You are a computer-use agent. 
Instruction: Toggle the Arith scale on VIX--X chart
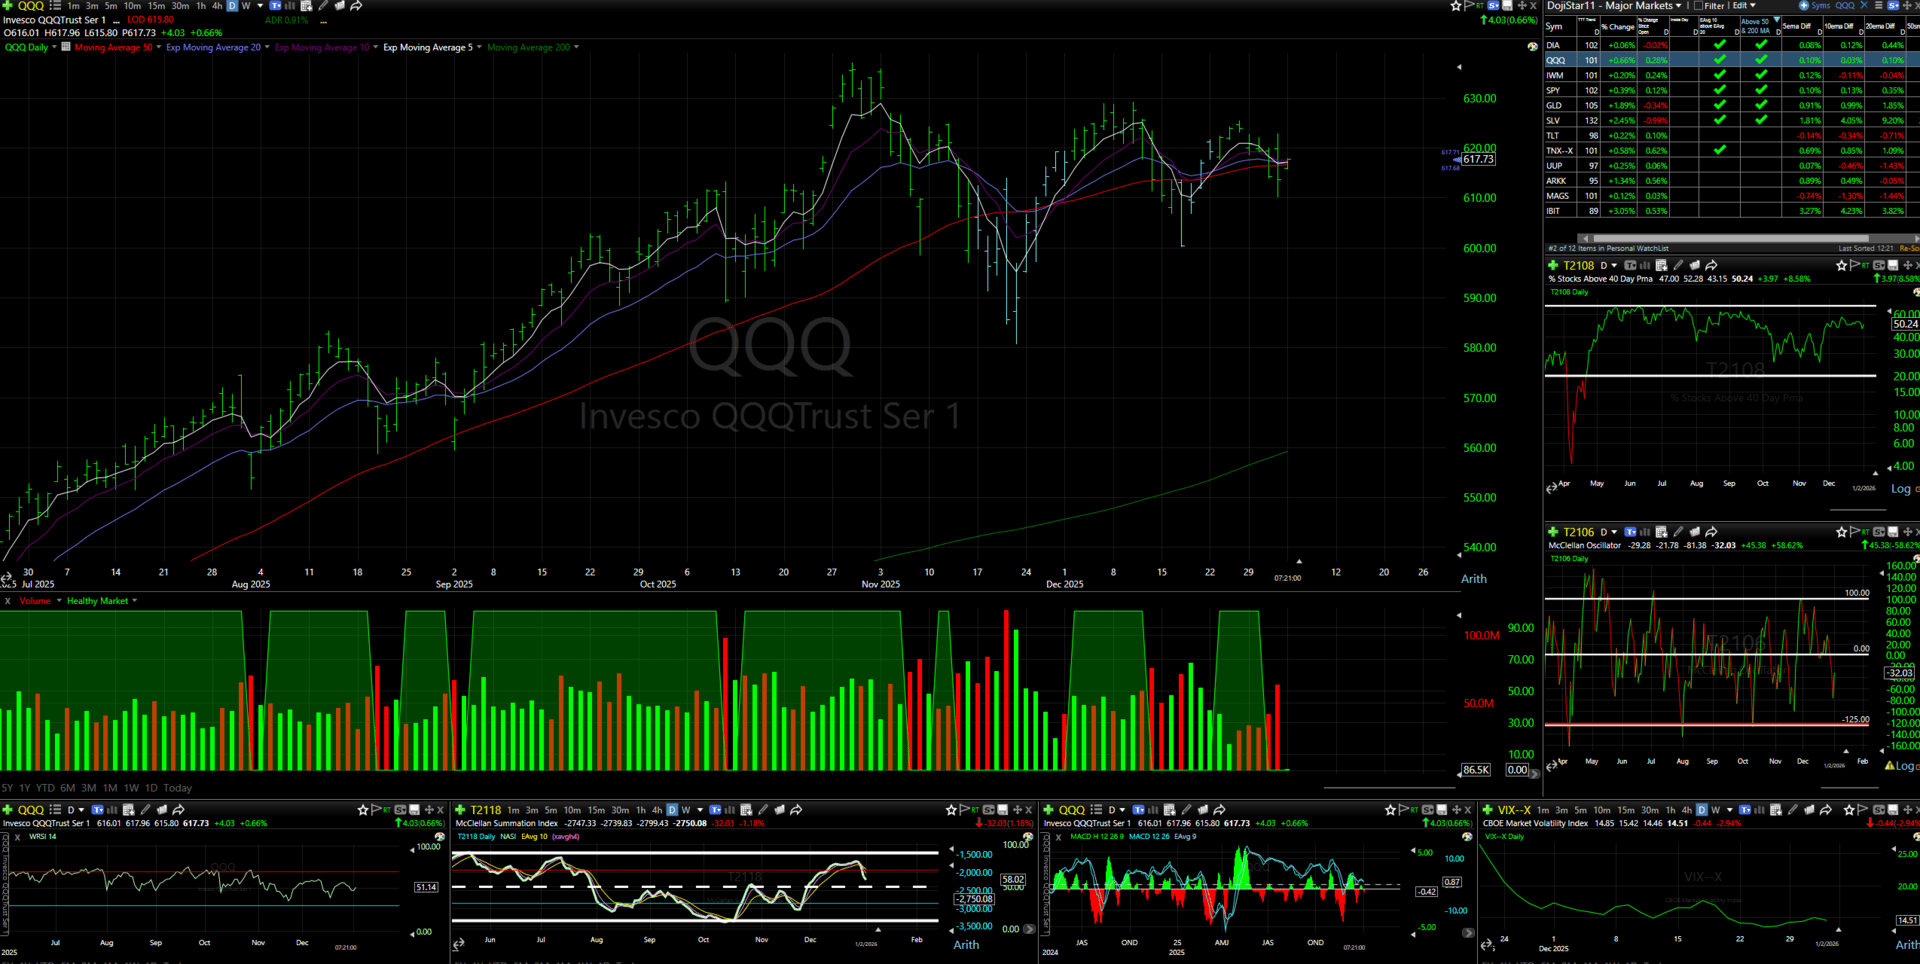tap(1906, 945)
